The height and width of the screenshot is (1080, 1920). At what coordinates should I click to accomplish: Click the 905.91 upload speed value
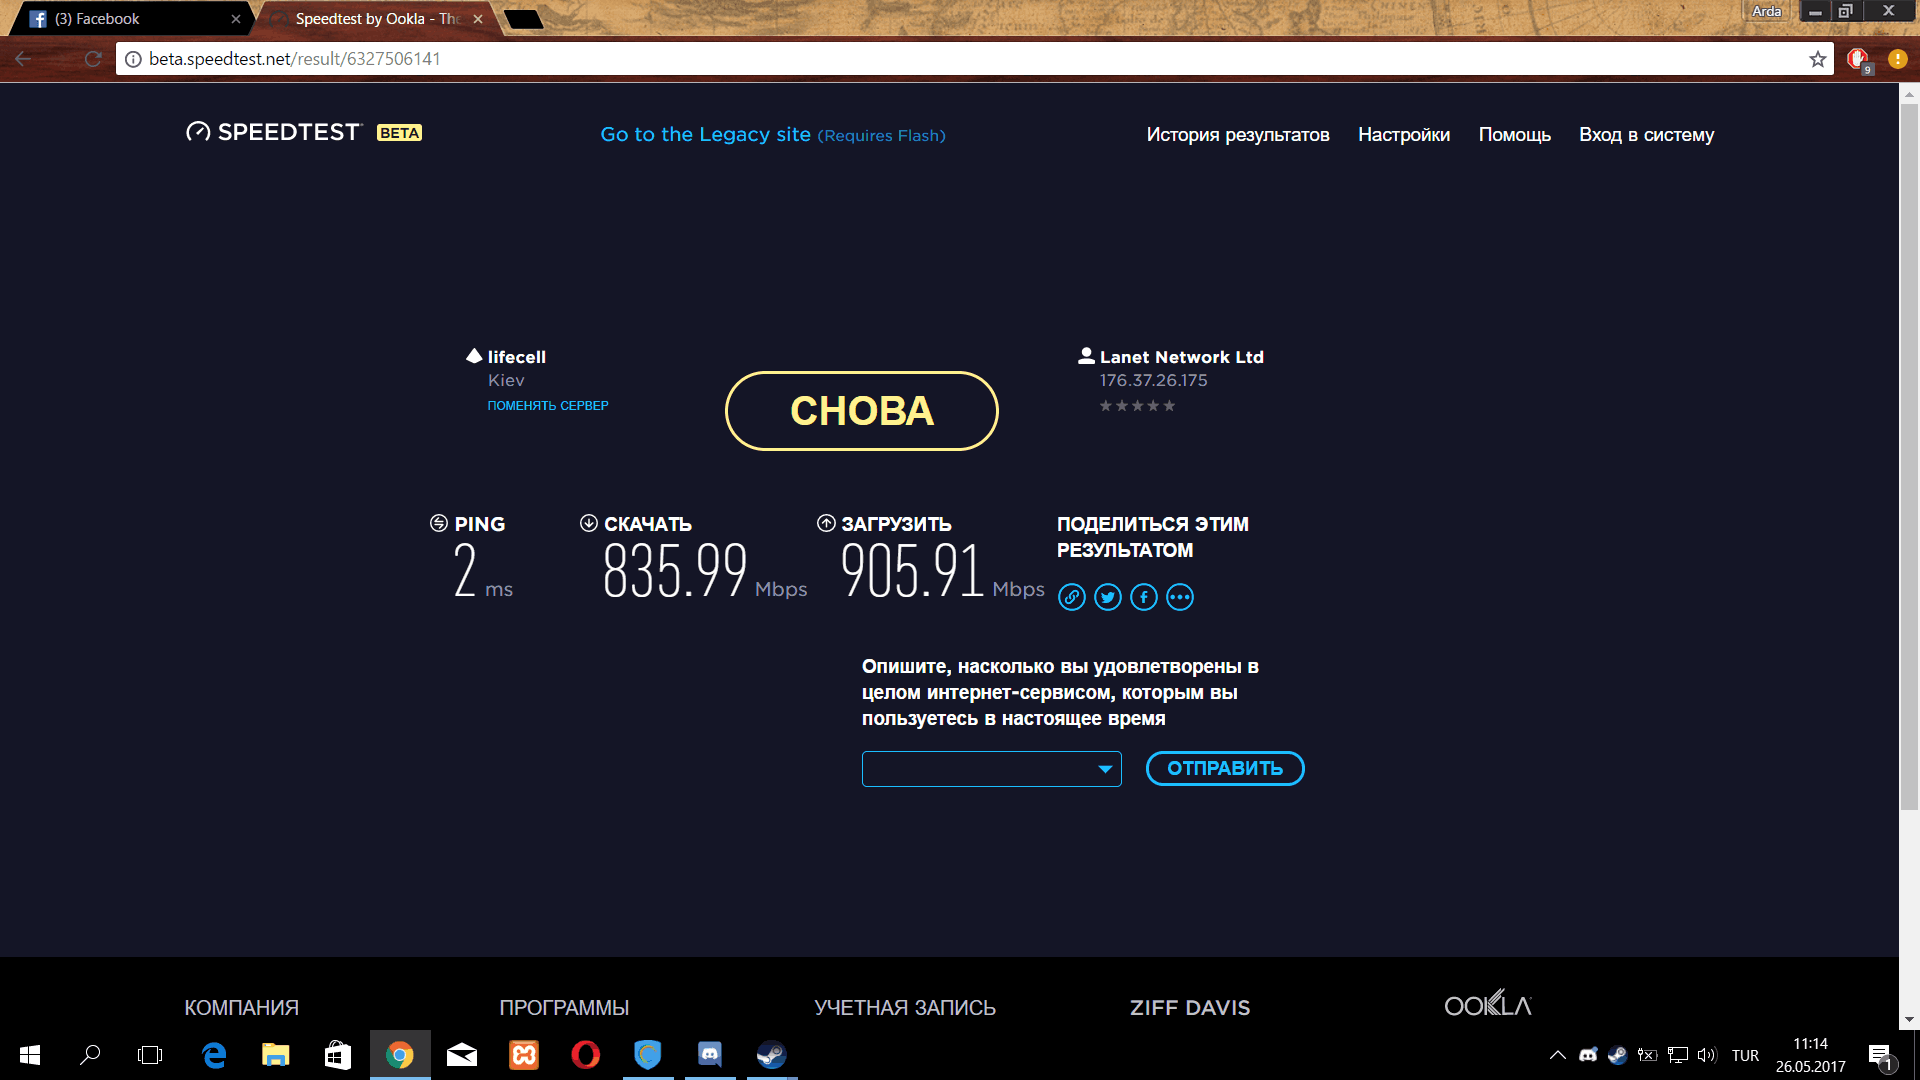tap(913, 571)
